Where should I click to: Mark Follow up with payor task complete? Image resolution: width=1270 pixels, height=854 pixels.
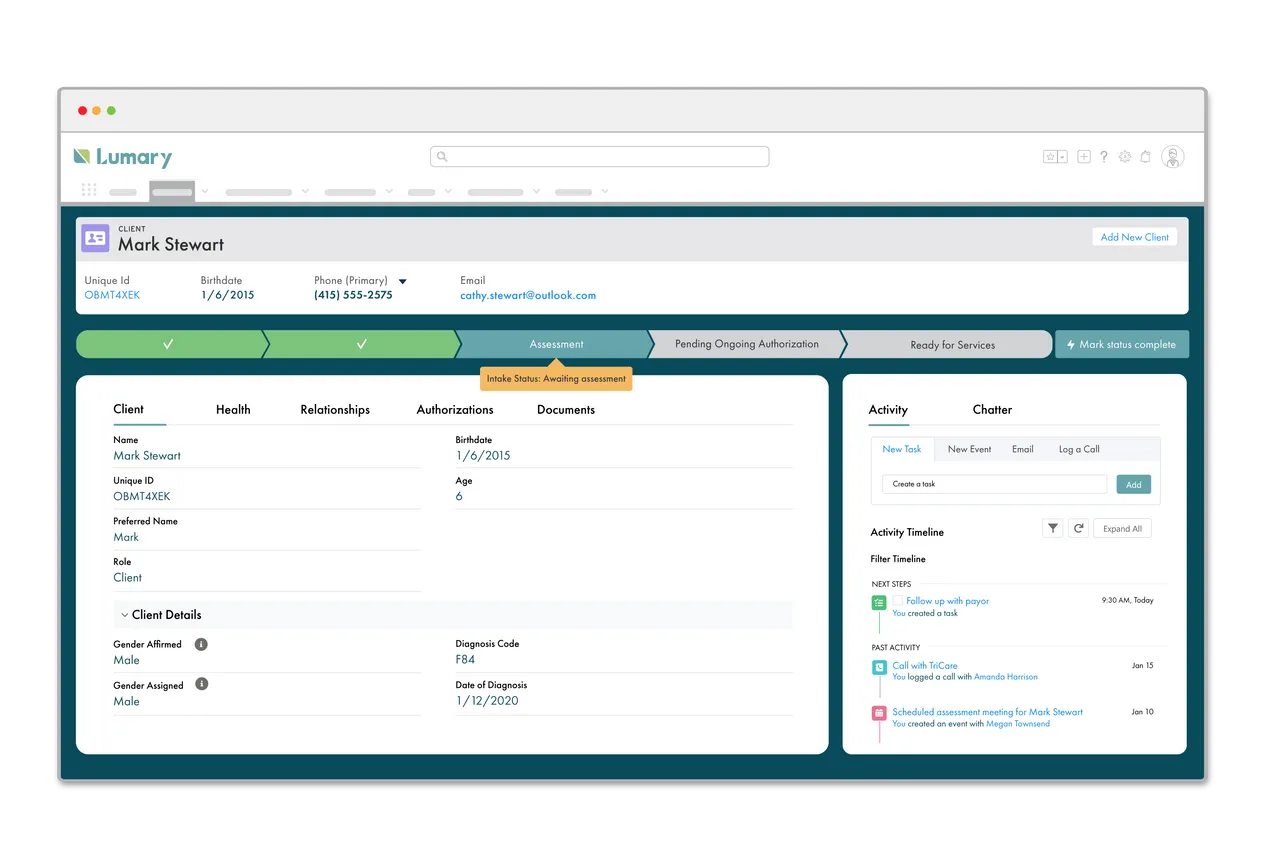click(x=898, y=601)
